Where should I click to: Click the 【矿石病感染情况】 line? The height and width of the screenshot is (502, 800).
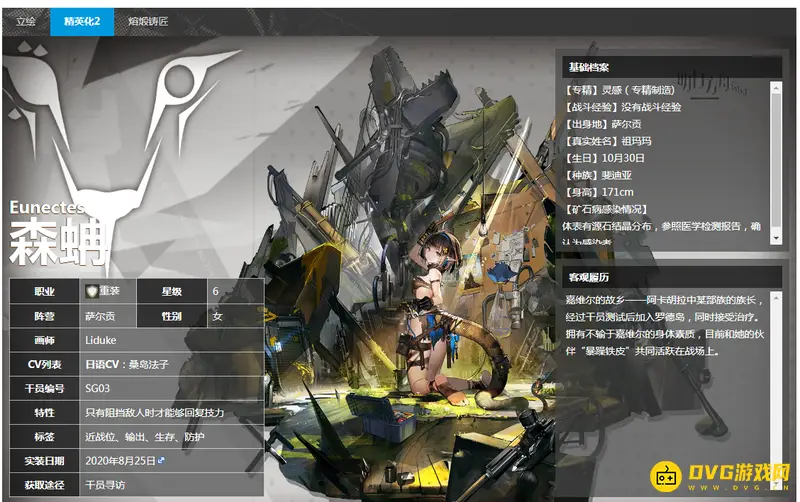[606, 209]
